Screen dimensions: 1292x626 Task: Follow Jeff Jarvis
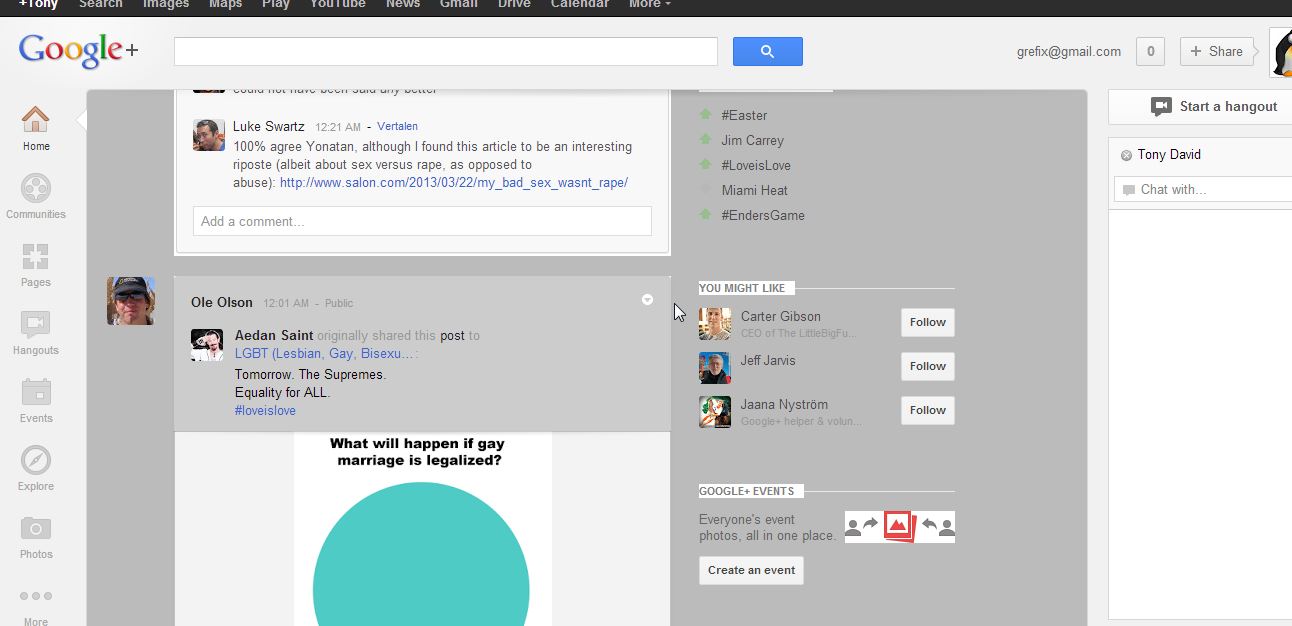click(927, 366)
